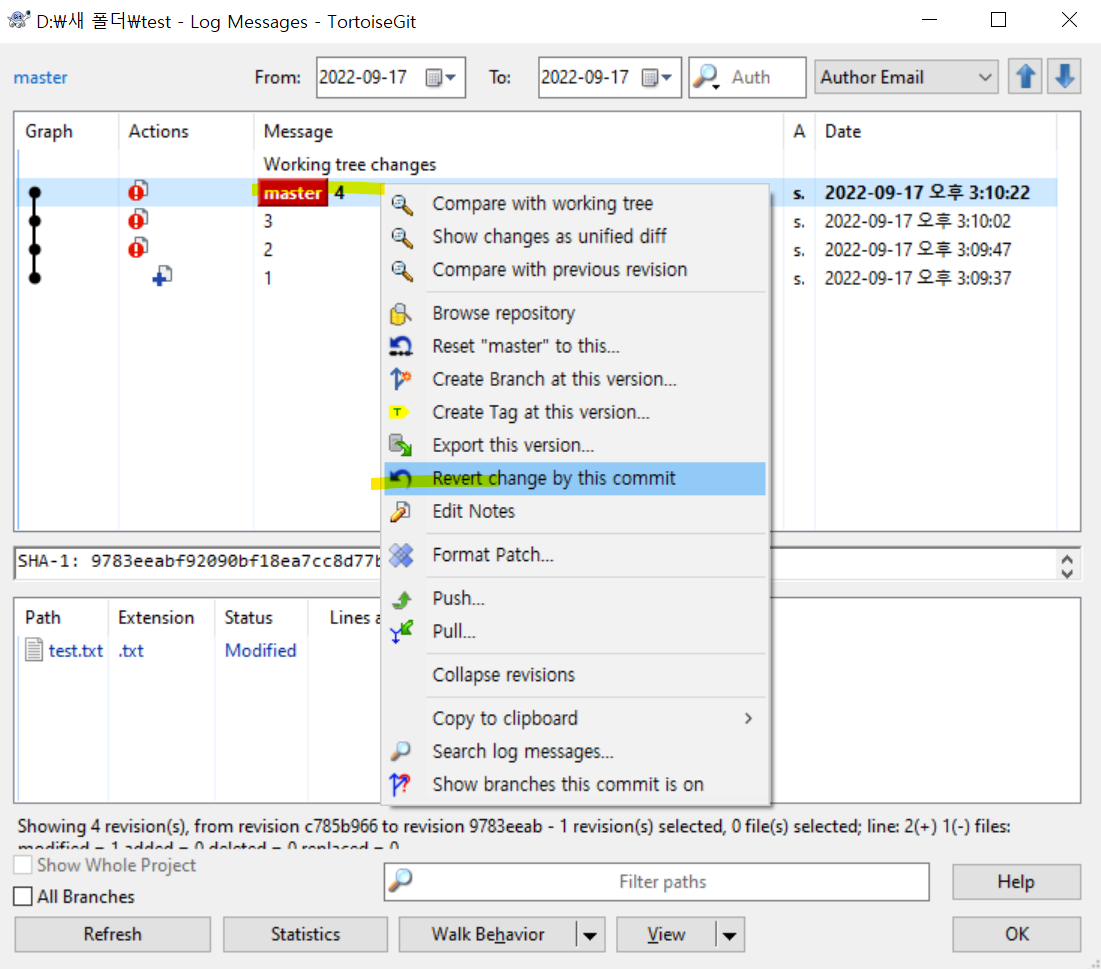1101x969 pixels.
Task: Click the View button
Action: point(666,935)
